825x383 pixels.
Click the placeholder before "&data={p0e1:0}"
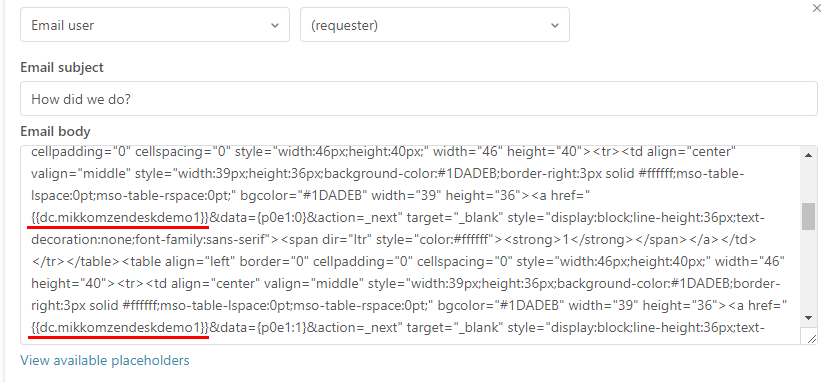tap(120, 217)
